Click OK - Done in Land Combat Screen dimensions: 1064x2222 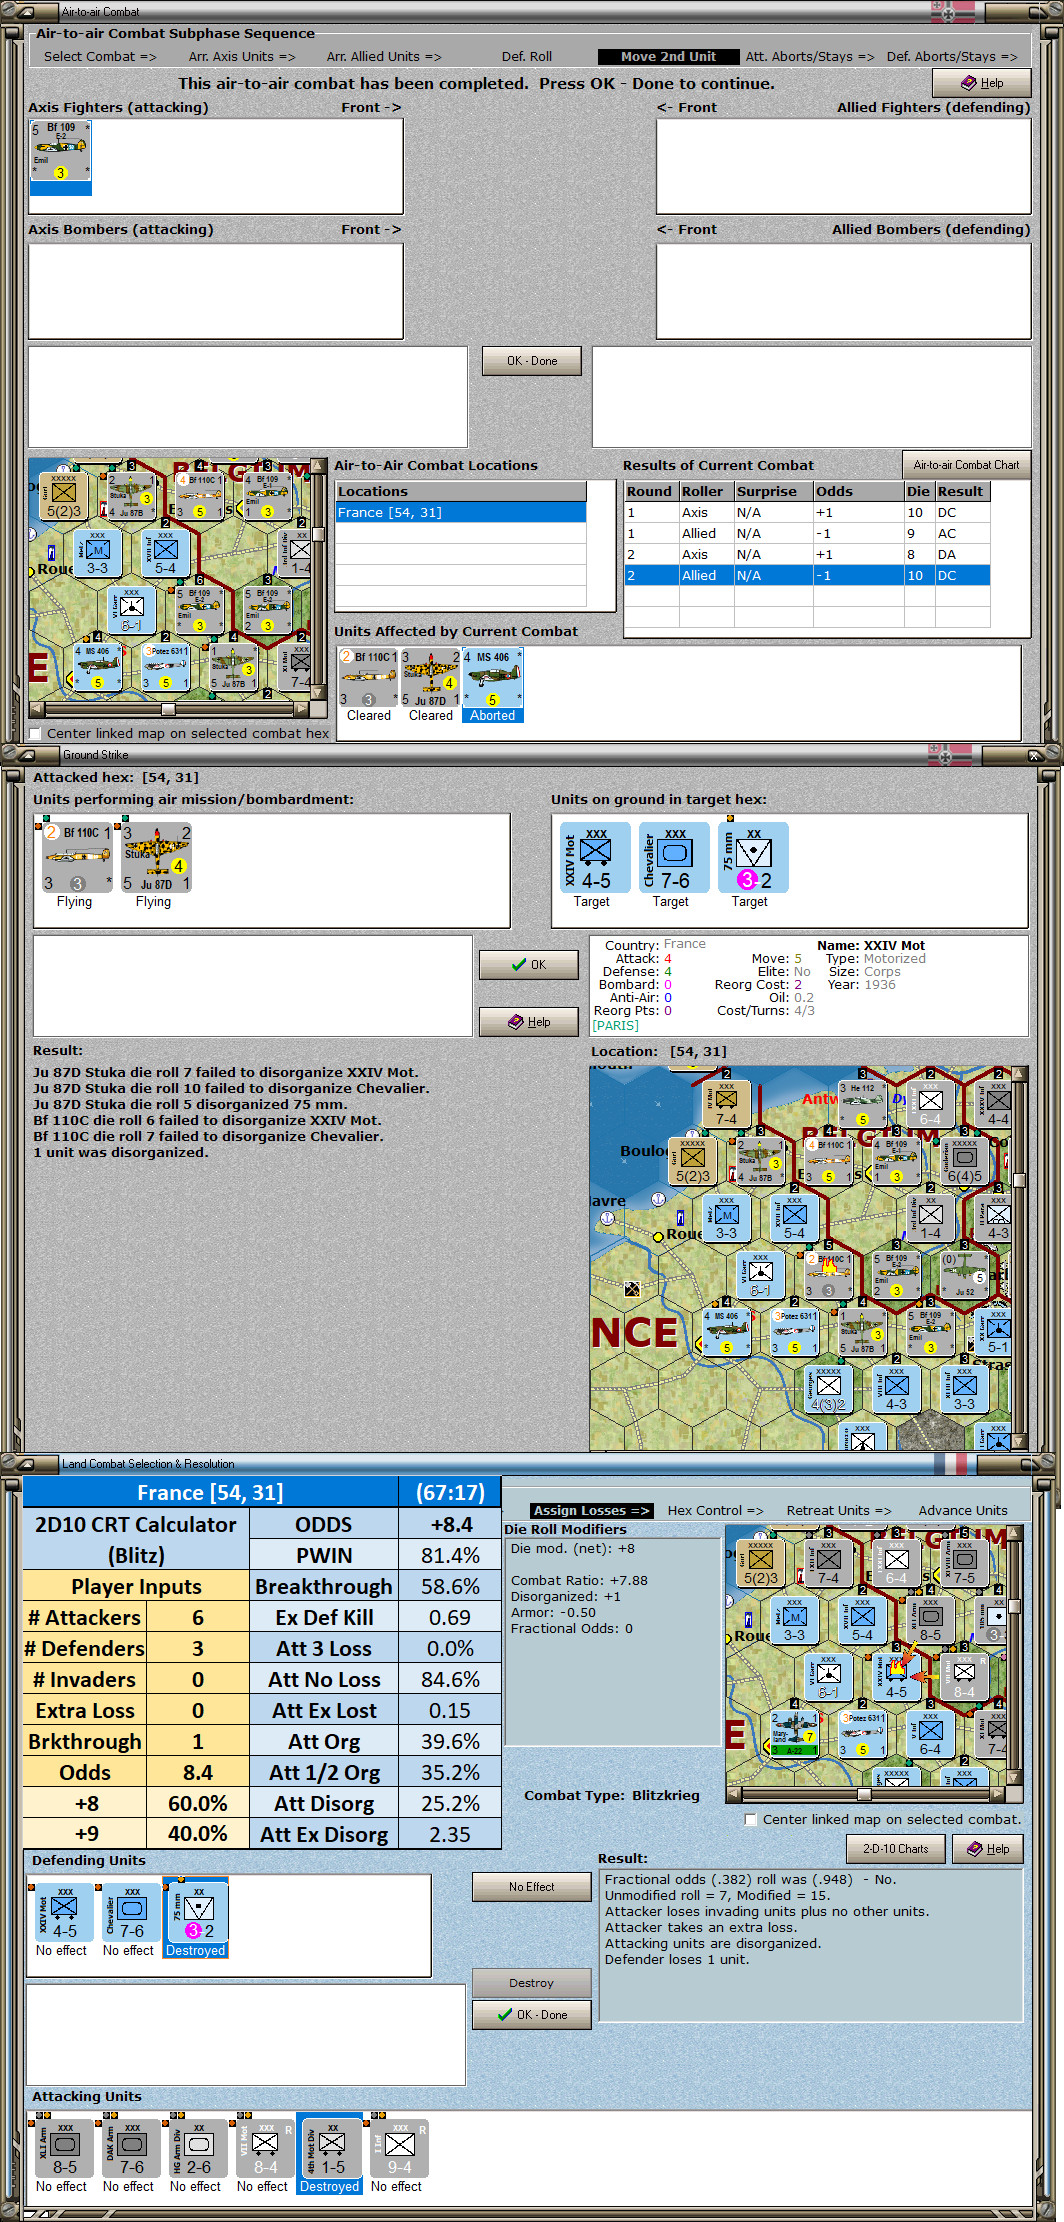[x=531, y=2014]
